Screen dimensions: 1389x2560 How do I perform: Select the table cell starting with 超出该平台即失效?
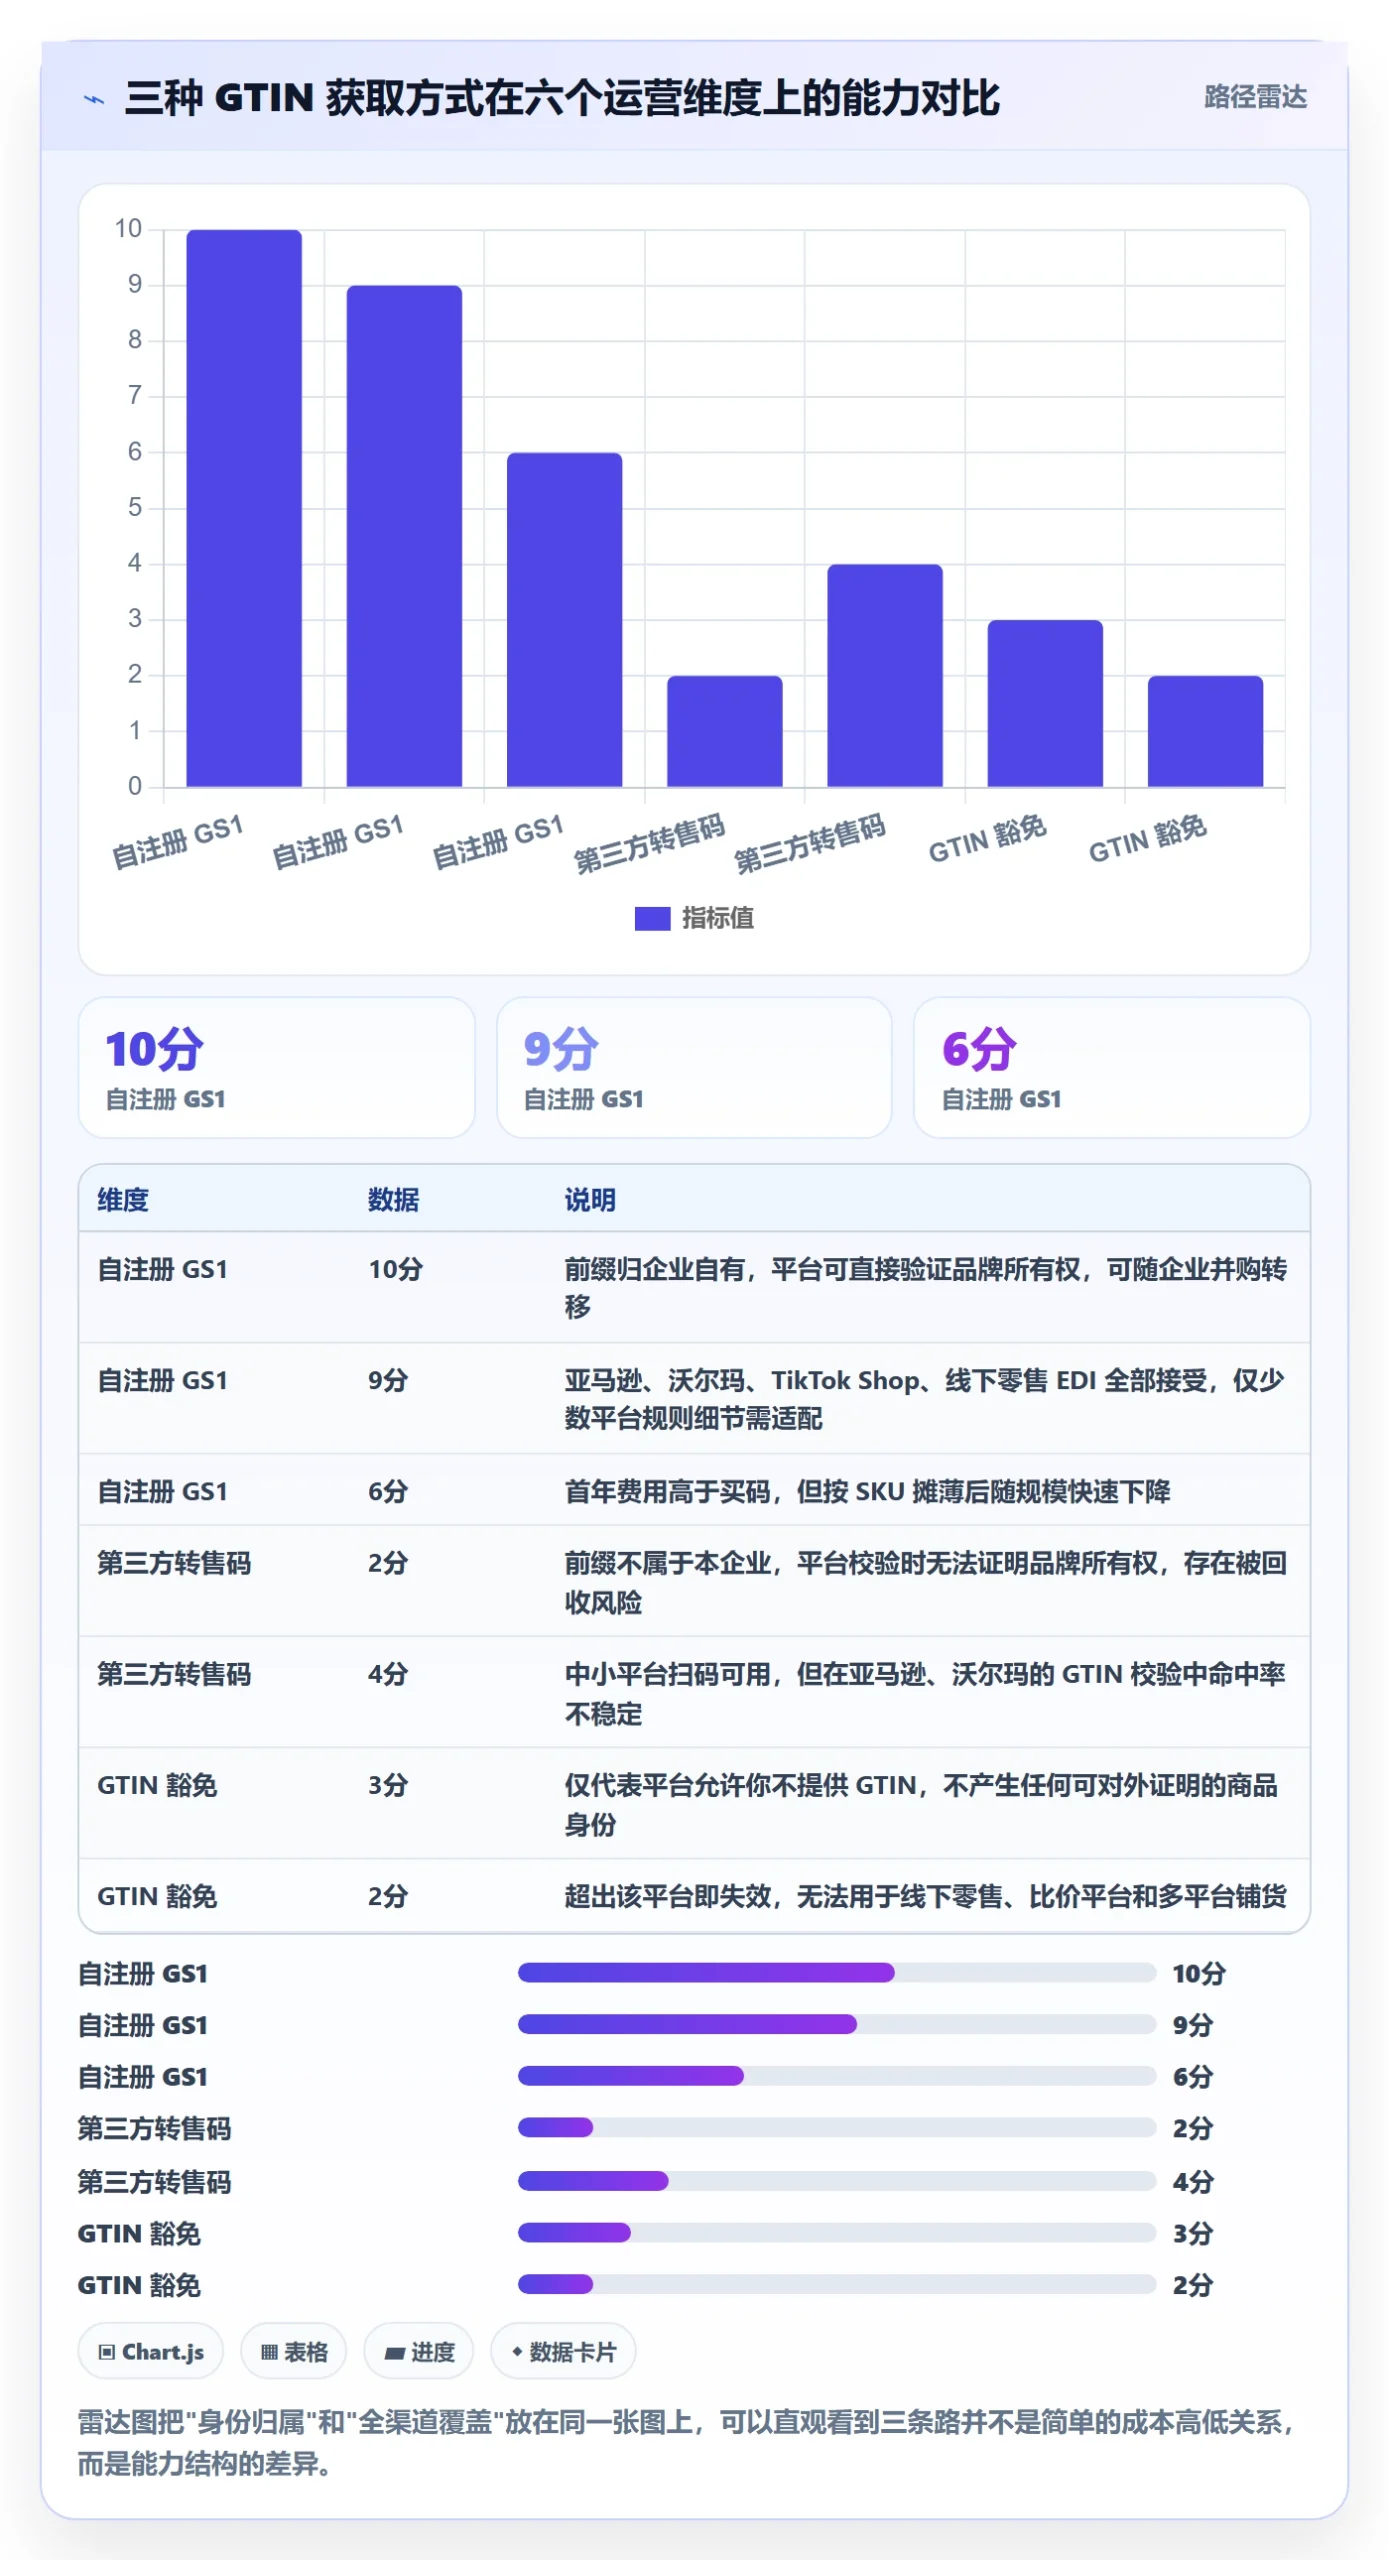926,1896
